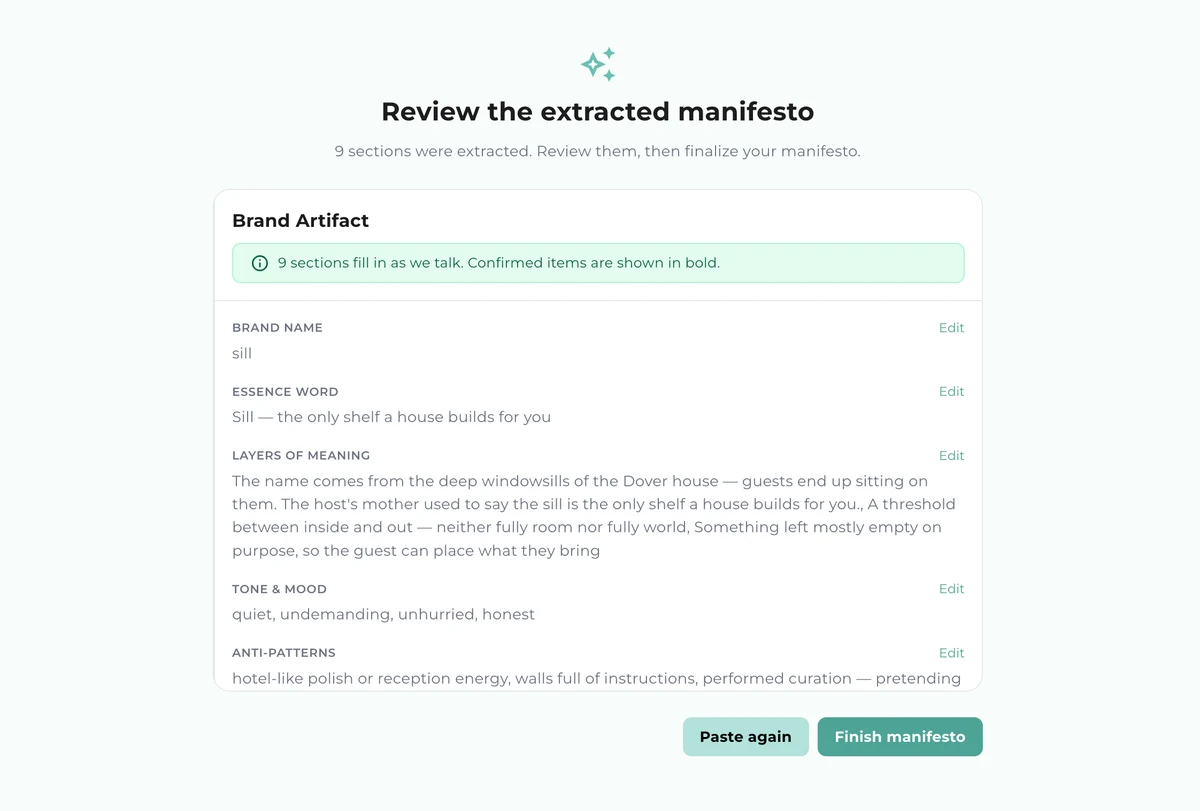Open Edit for Layers of Meaning
This screenshot has width=1200, height=811.
(x=951, y=456)
